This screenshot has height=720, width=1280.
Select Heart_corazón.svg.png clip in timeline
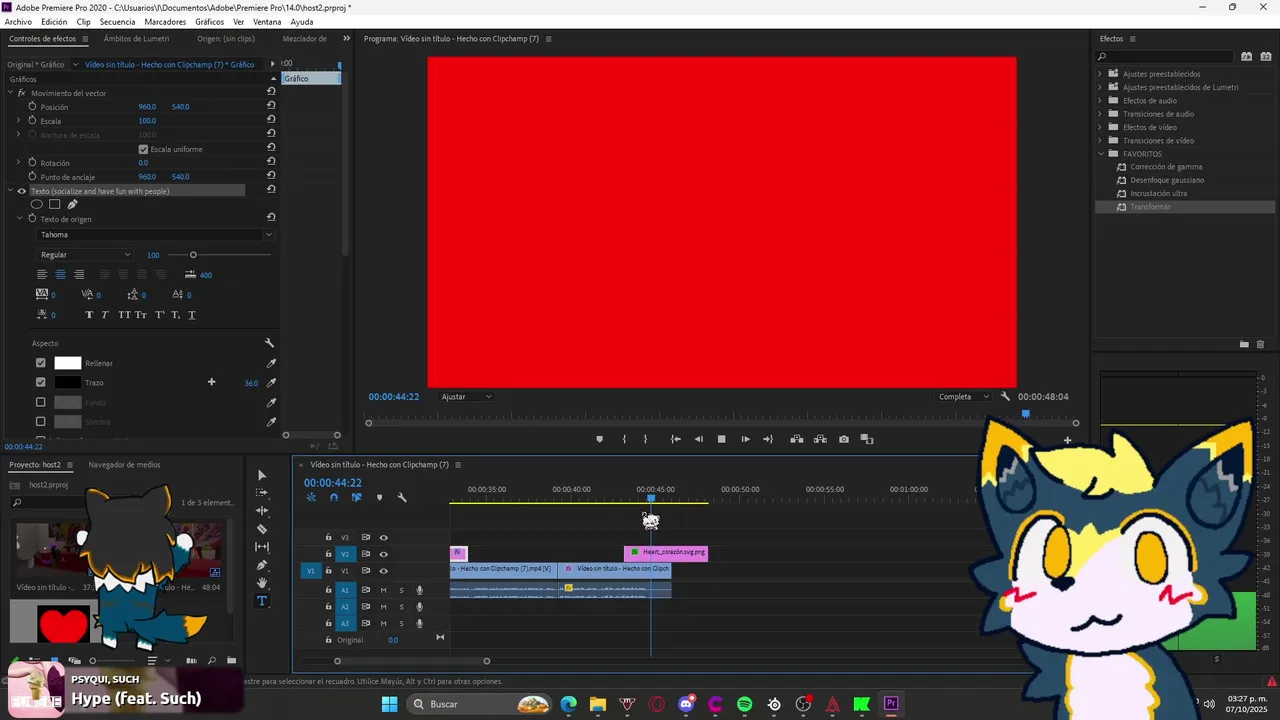666,552
